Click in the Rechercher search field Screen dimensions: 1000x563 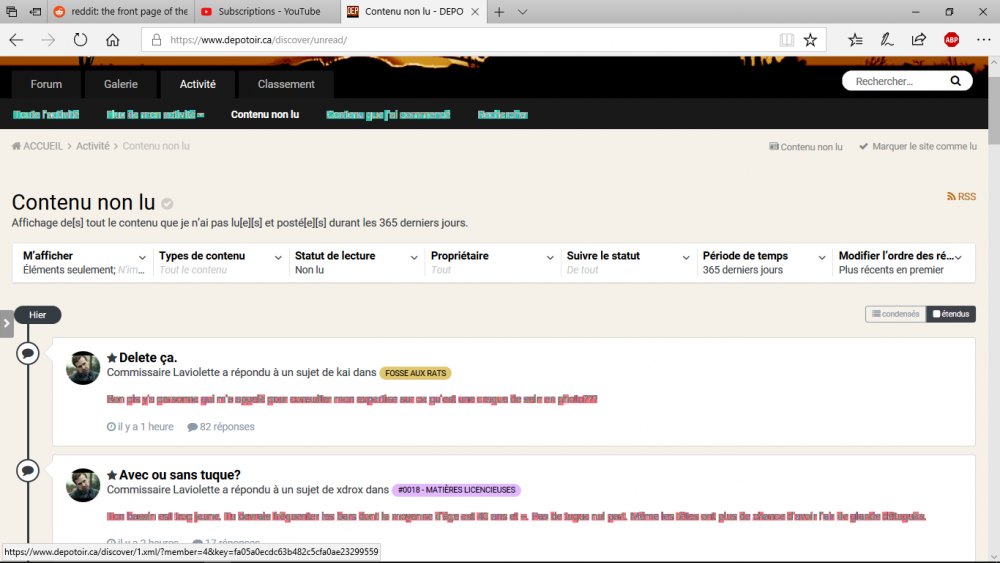pyautogui.click(x=895, y=81)
